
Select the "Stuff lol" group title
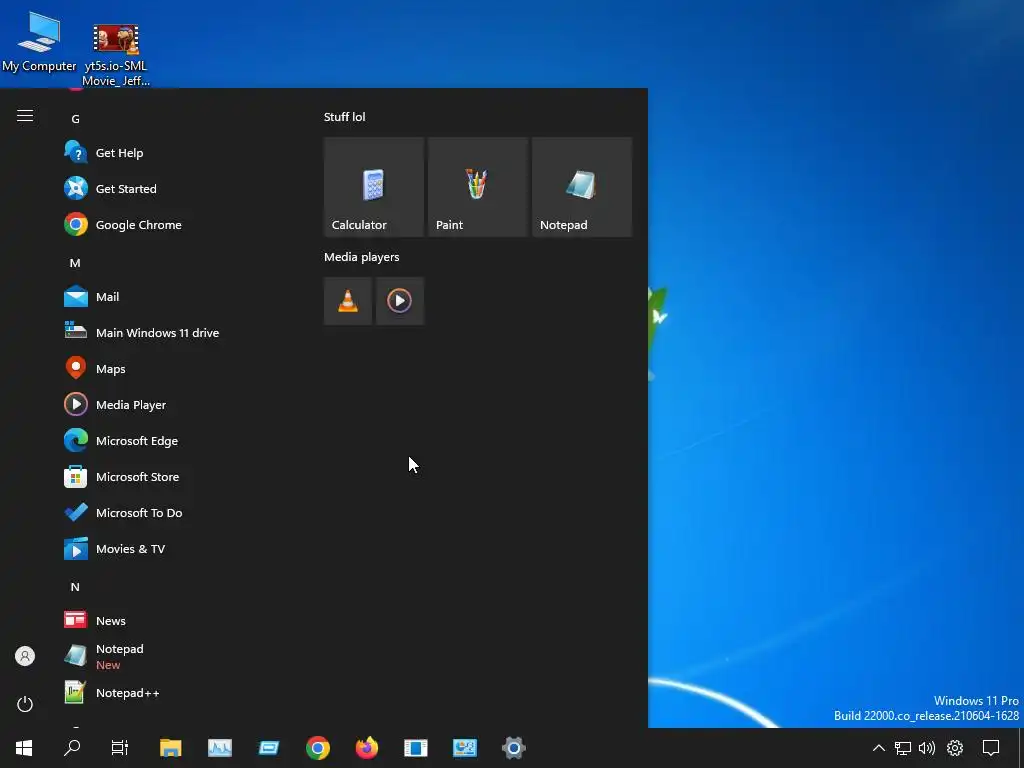345,117
